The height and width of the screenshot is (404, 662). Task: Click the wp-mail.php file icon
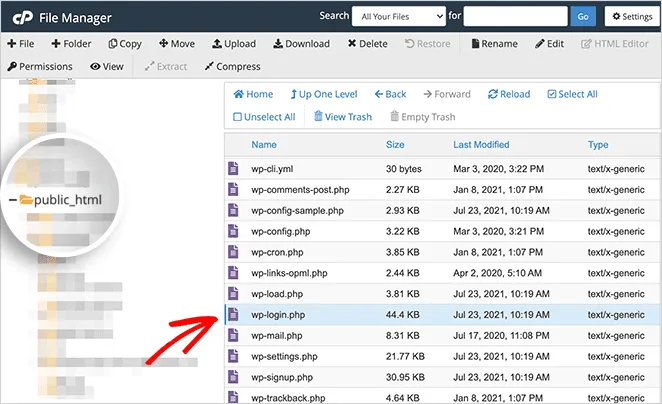(233, 336)
